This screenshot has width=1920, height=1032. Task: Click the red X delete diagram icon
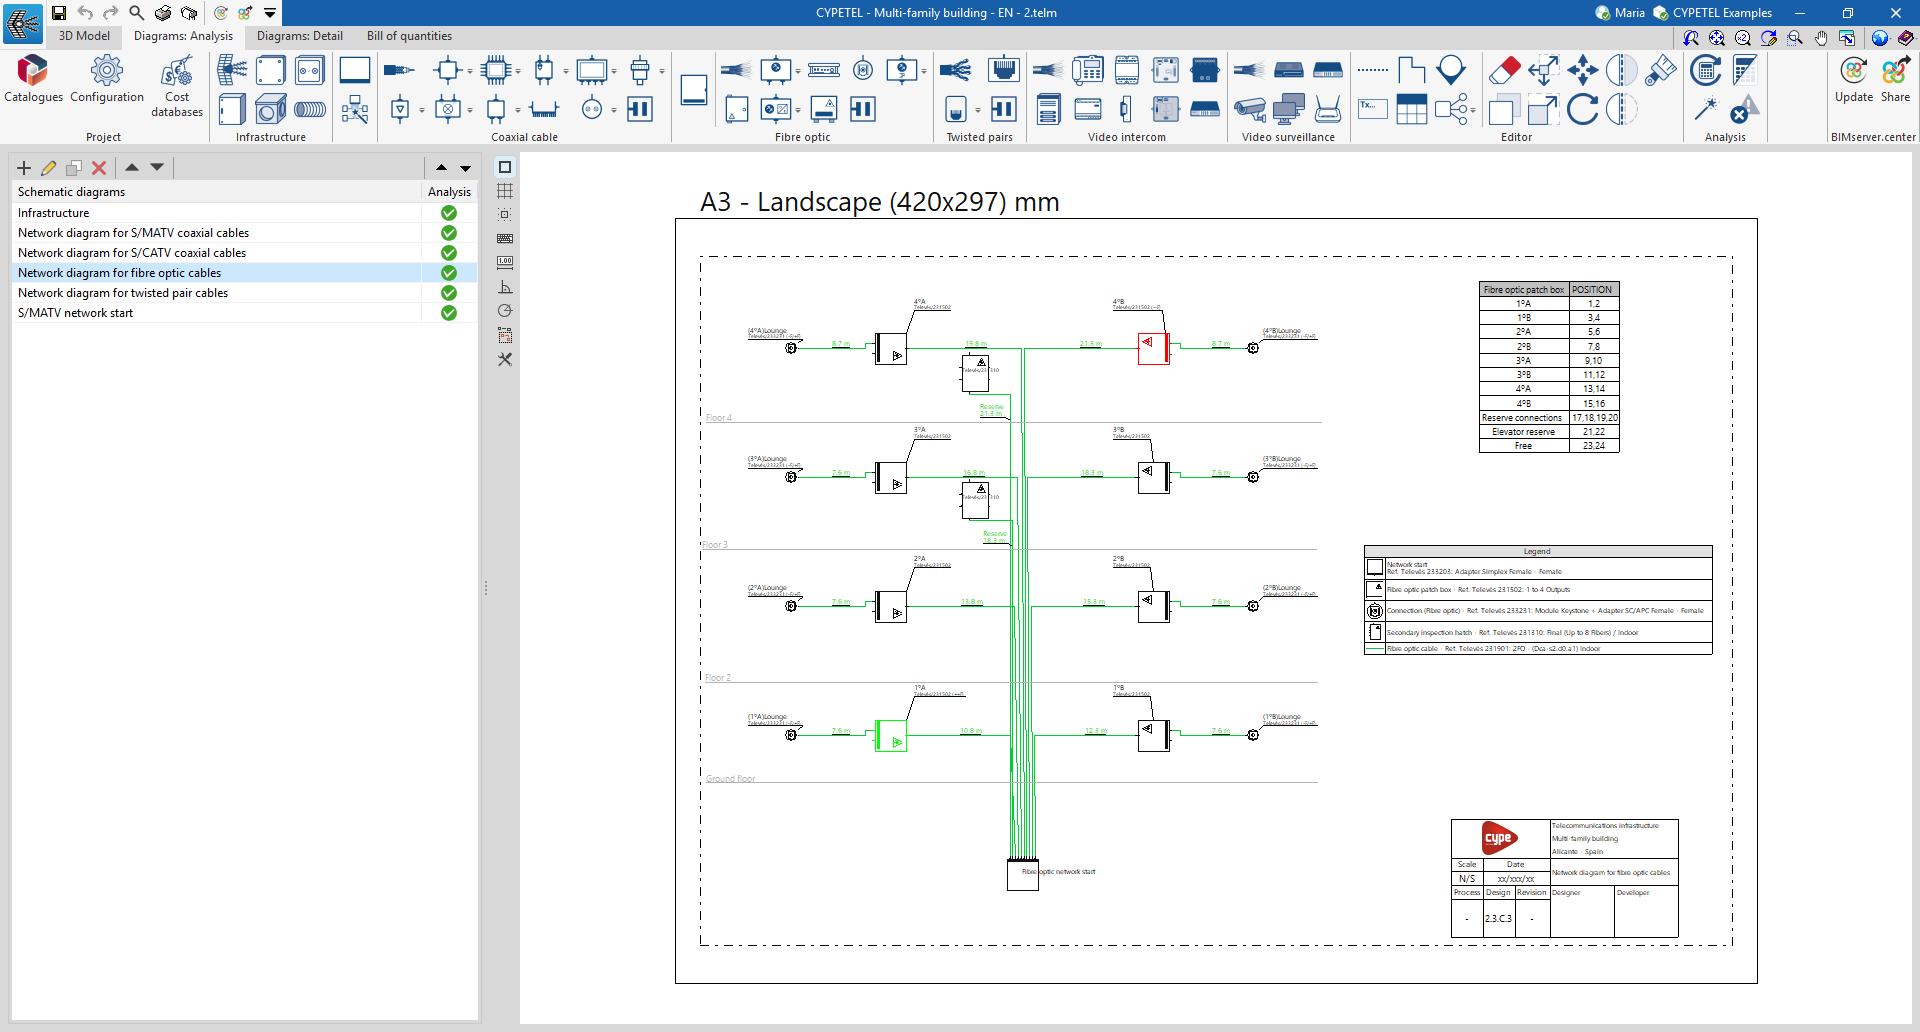click(99, 168)
